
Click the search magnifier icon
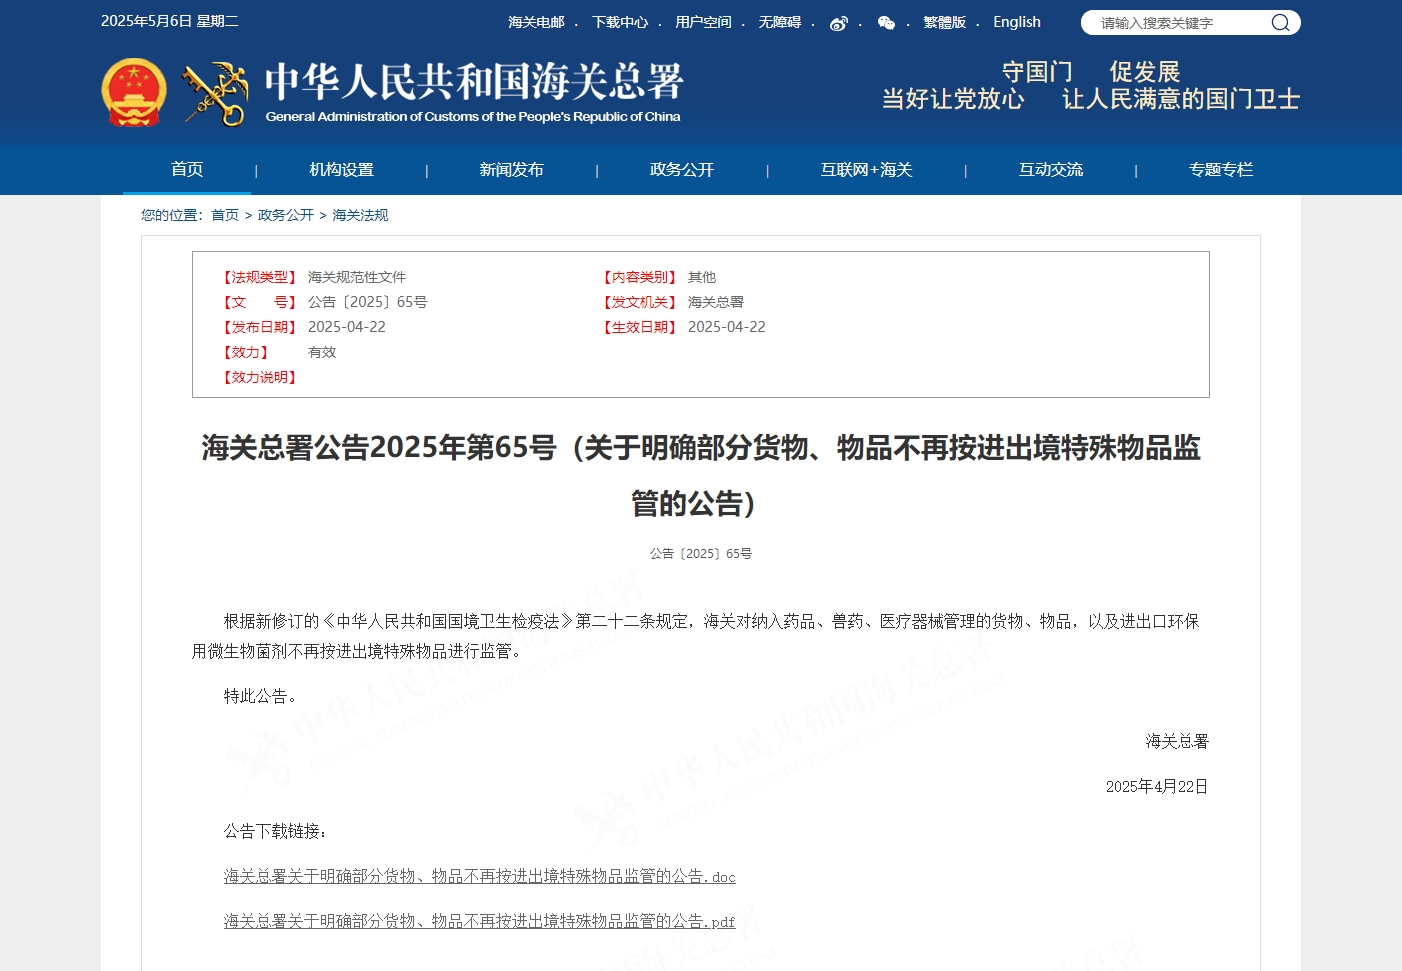[1279, 23]
